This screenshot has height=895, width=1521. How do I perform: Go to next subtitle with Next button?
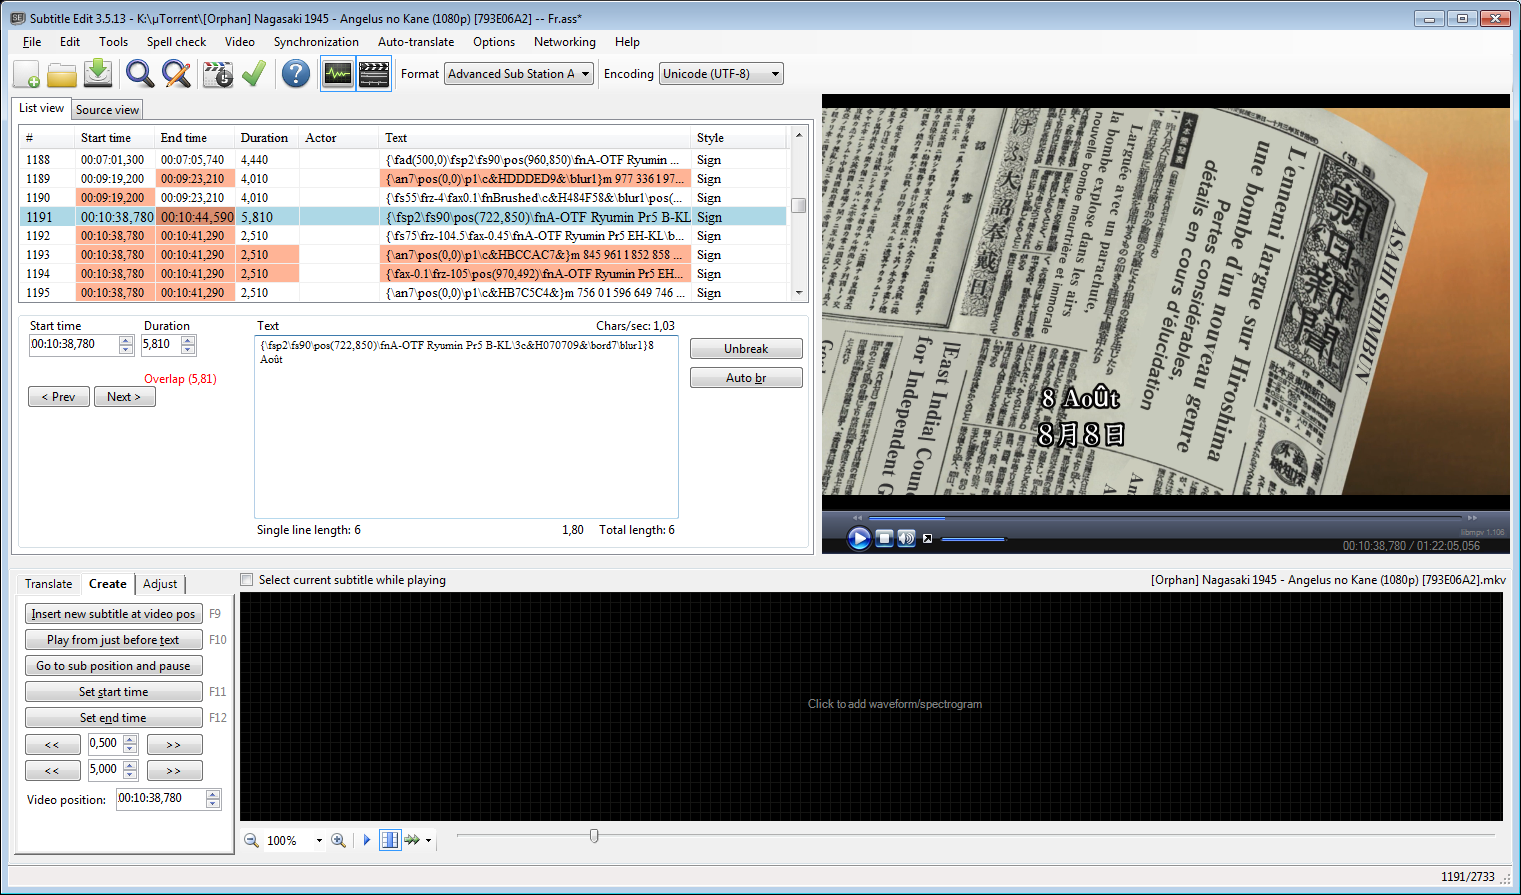tap(124, 397)
